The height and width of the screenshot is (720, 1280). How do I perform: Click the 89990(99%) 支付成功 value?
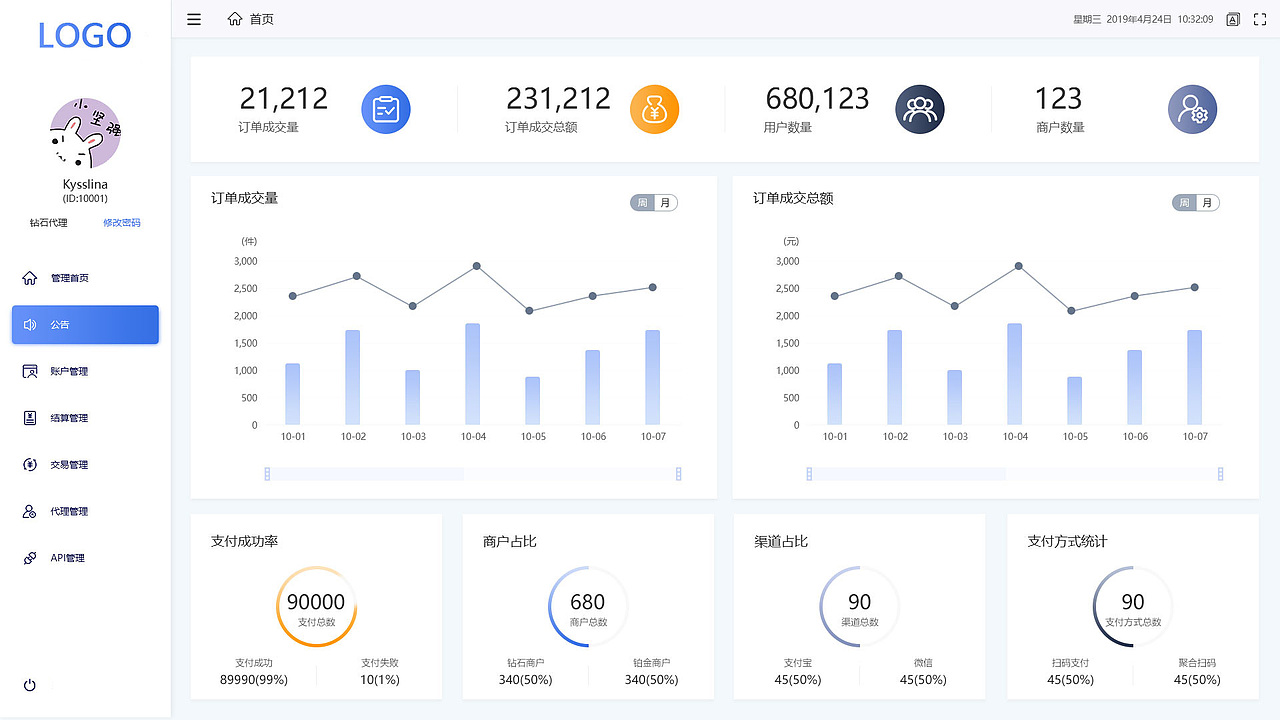click(x=254, y=680)
